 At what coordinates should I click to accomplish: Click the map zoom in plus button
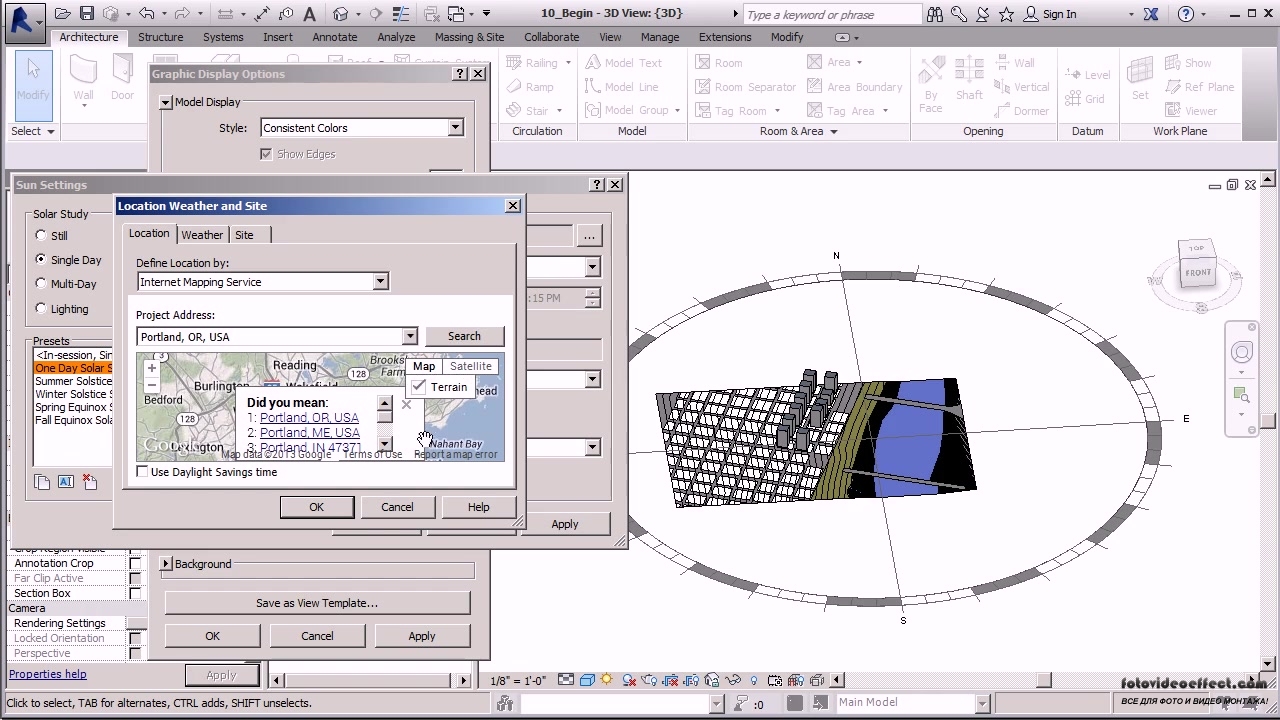pyautogui.click(x=152, y=368)
